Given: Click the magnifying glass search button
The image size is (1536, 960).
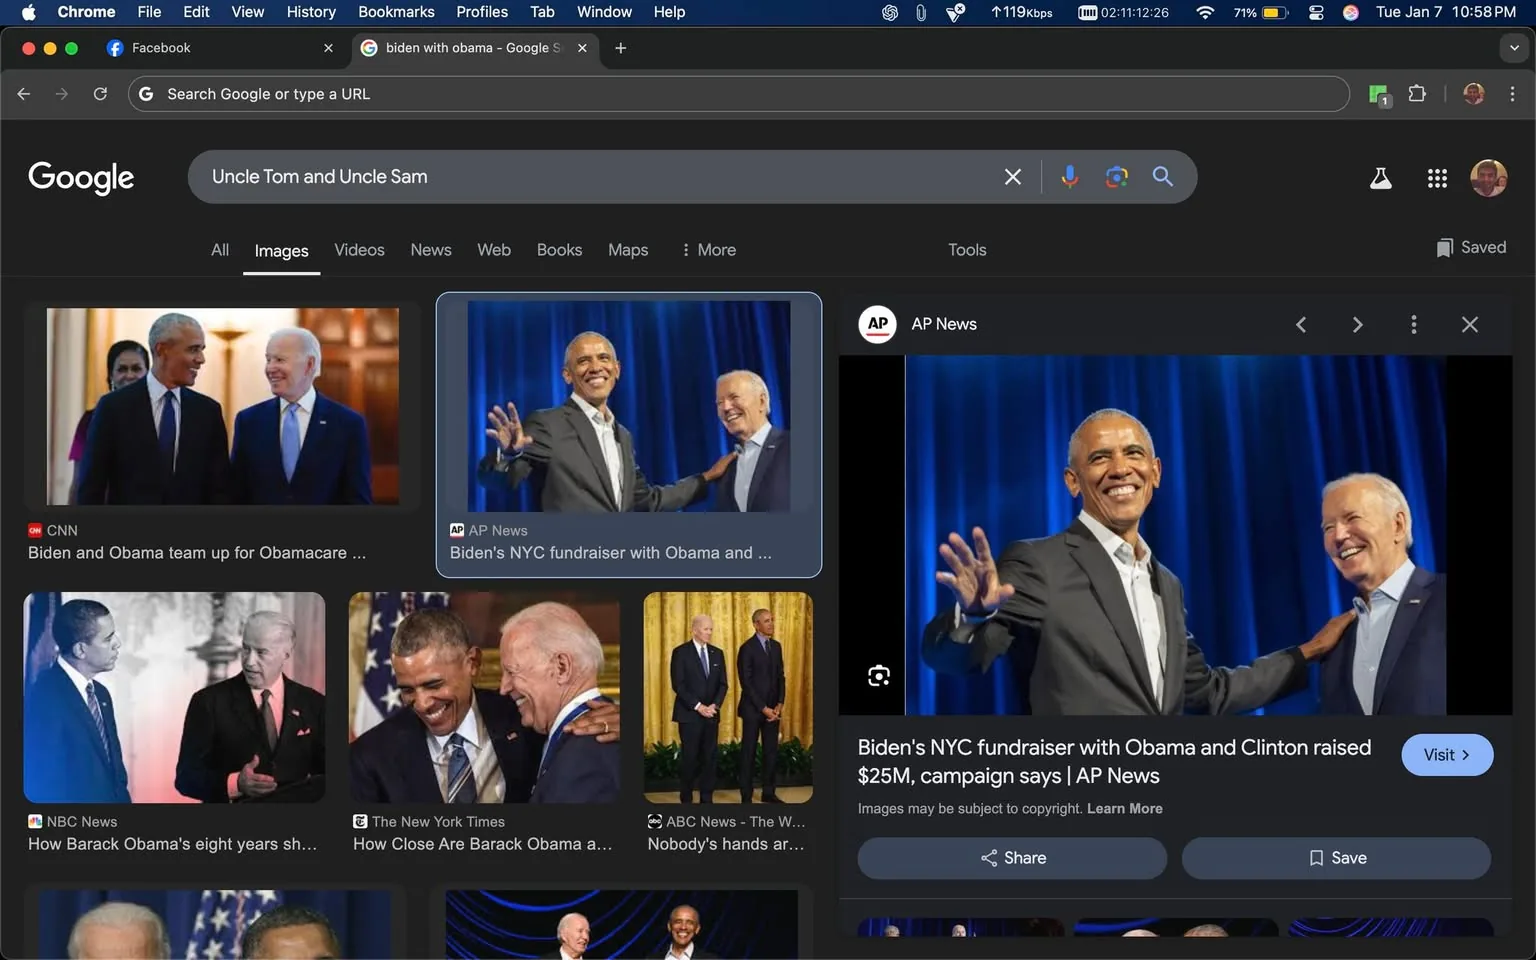Looking at the screenshot, I should coord(1162,177).
